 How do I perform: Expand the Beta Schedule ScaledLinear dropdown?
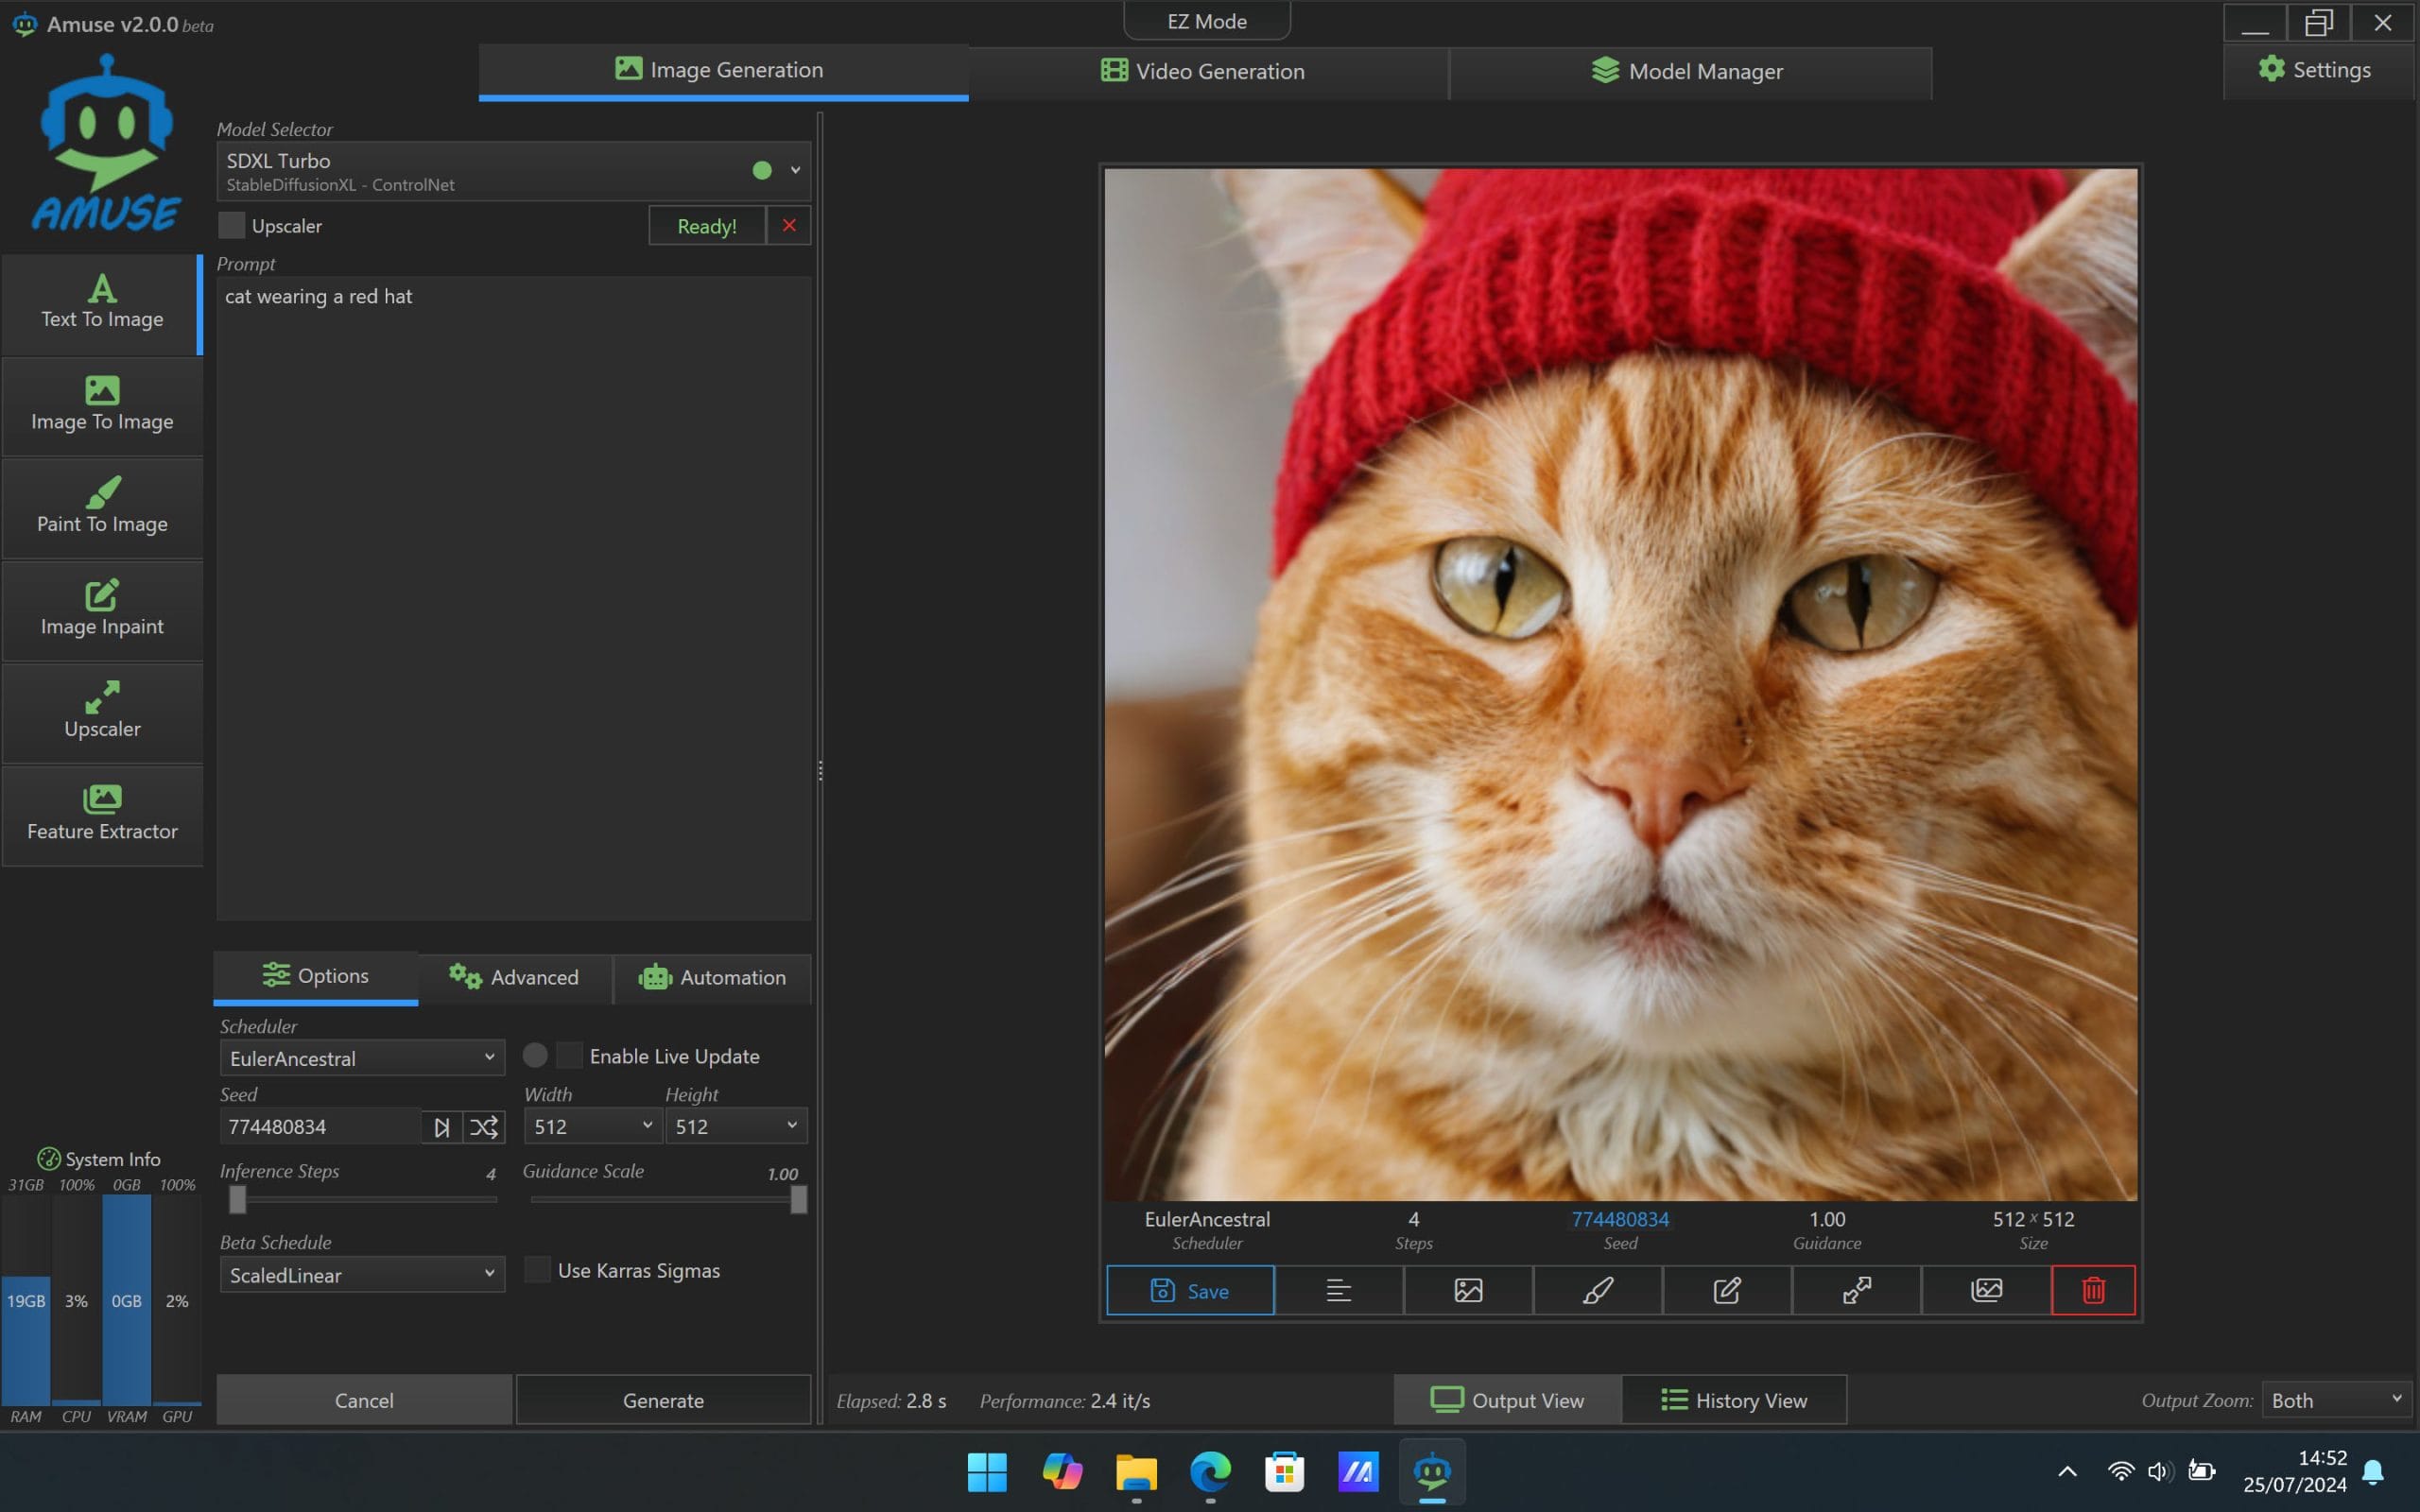[x=362, y=1275]
